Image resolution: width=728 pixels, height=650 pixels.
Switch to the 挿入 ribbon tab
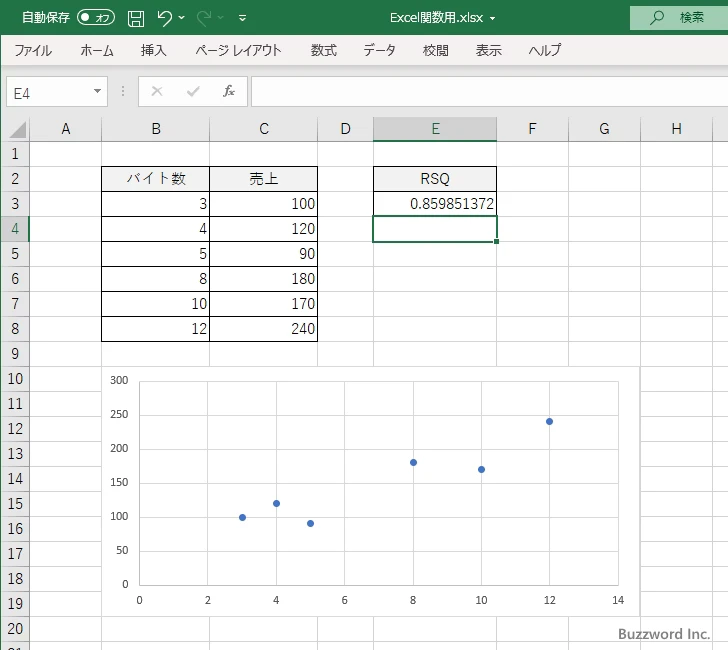point(154,50)
